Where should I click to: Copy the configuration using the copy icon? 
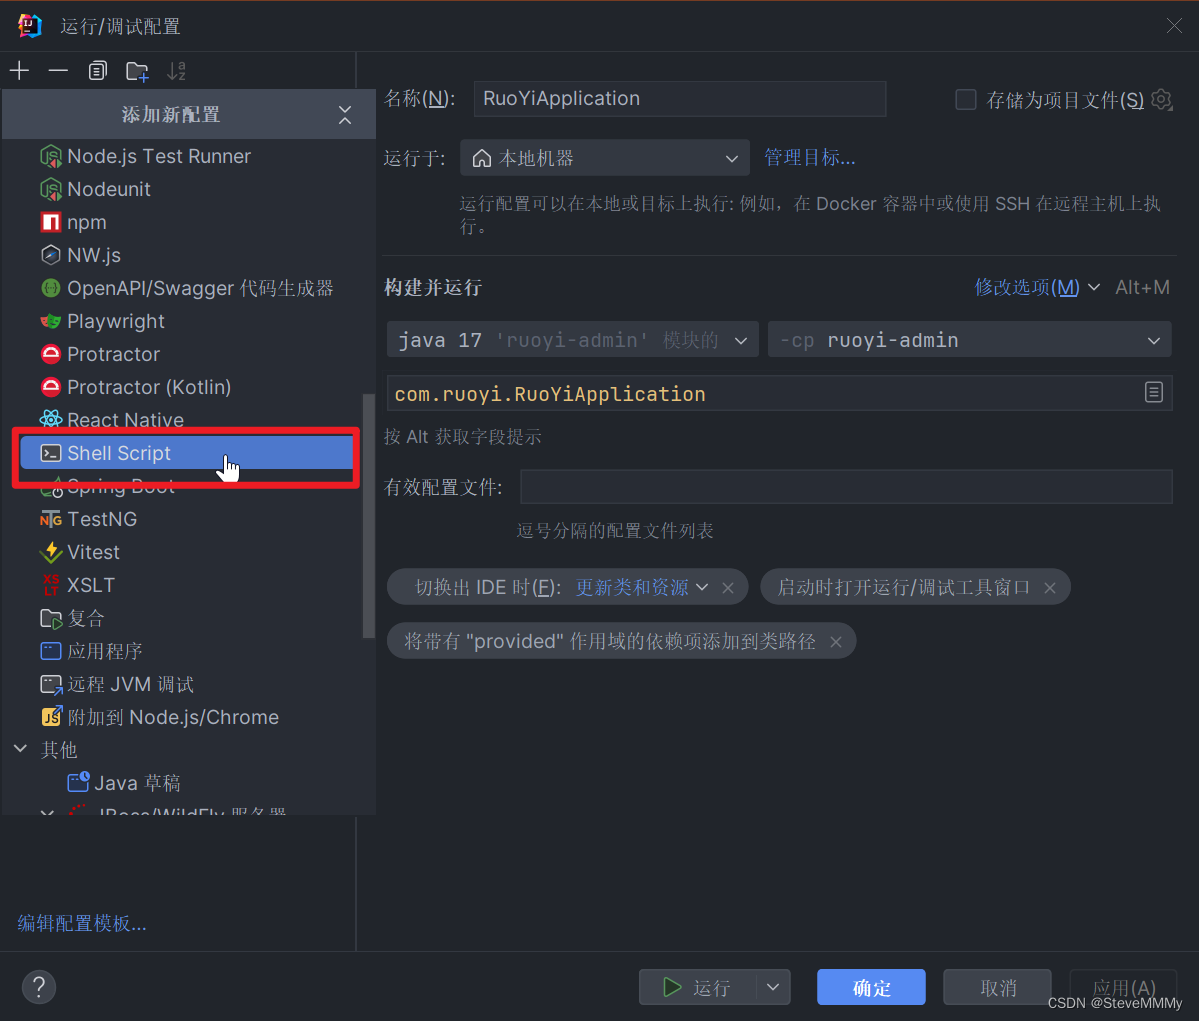[x=97, y=71]
